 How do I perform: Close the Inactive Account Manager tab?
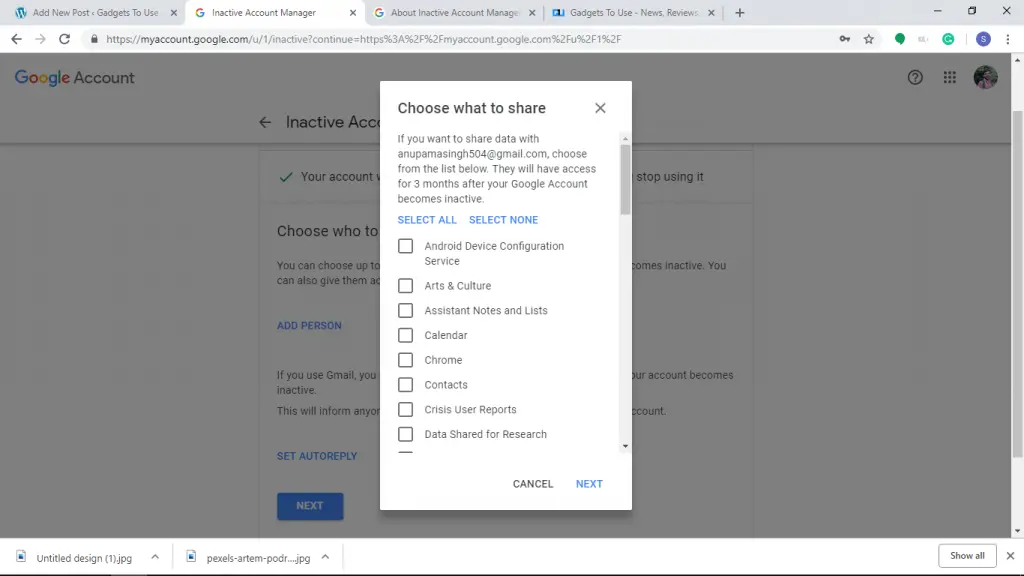click(353, 12)
